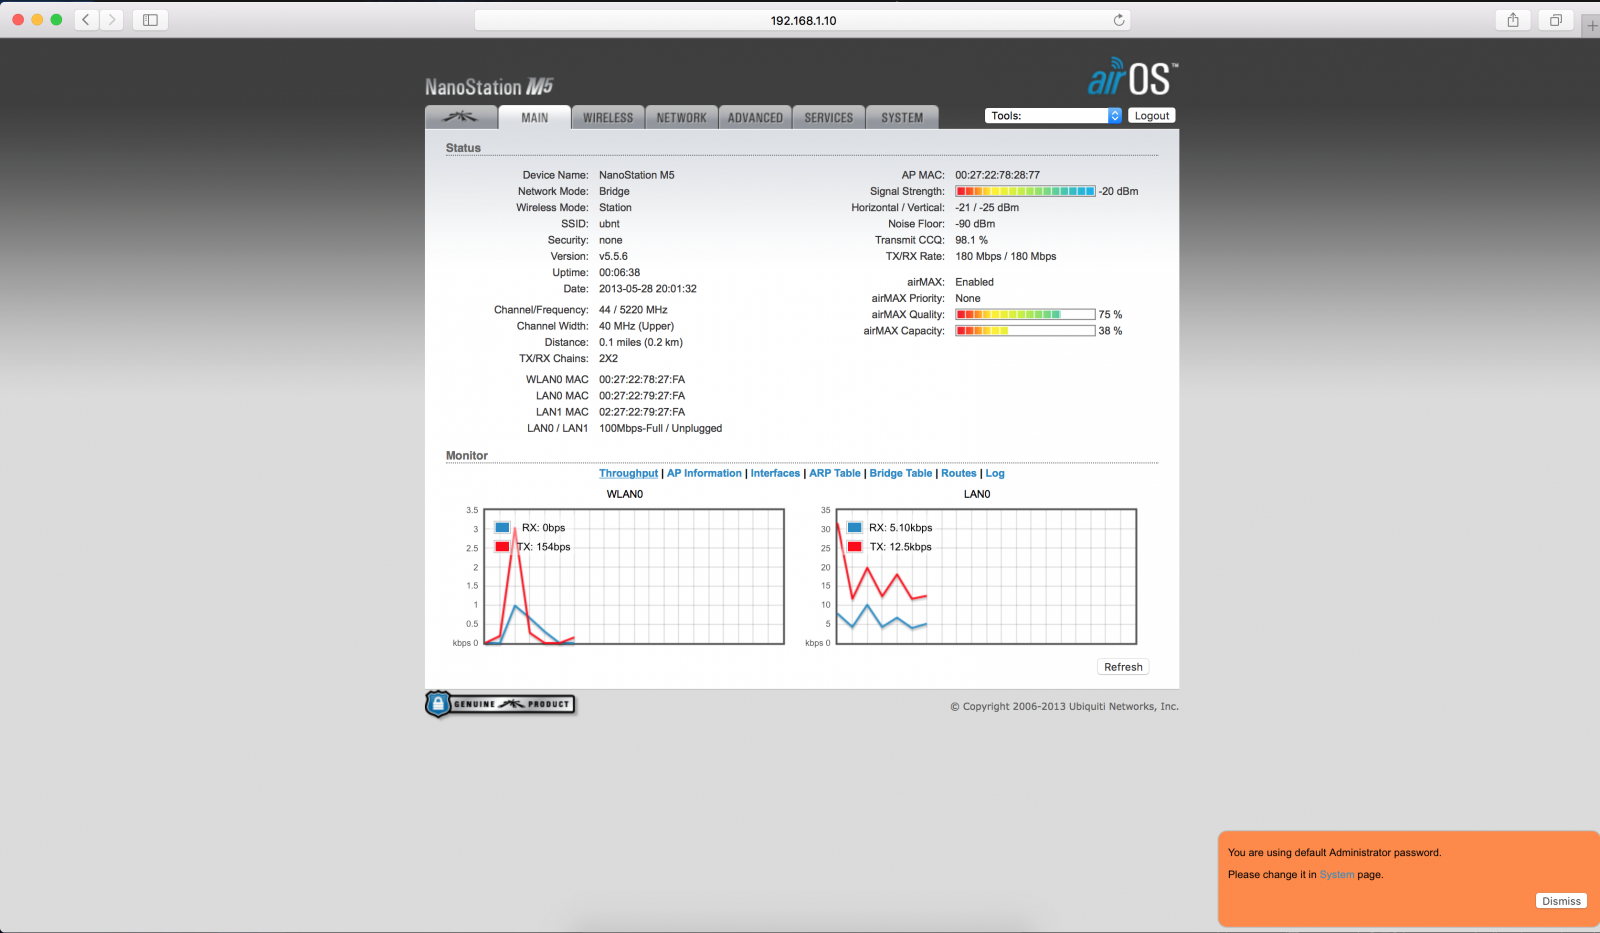1600x933 pixels.
Task: Click the Refresh button
Action: pyautogui.click(x=1123, y=667)
